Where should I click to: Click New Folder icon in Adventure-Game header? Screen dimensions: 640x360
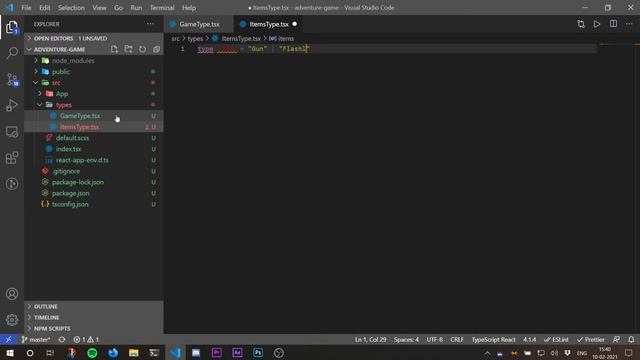click(x=128, y=49)
